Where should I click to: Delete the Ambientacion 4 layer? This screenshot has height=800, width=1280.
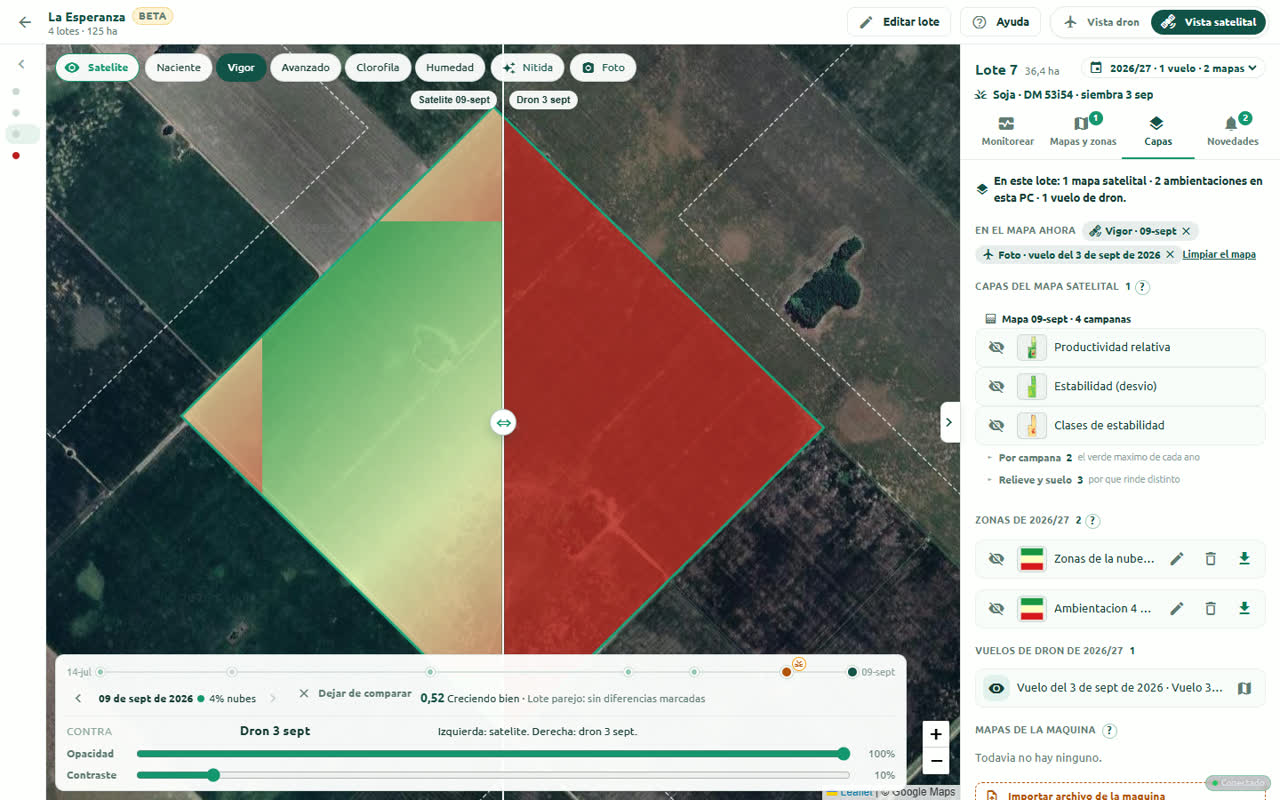pos(1210,608)
